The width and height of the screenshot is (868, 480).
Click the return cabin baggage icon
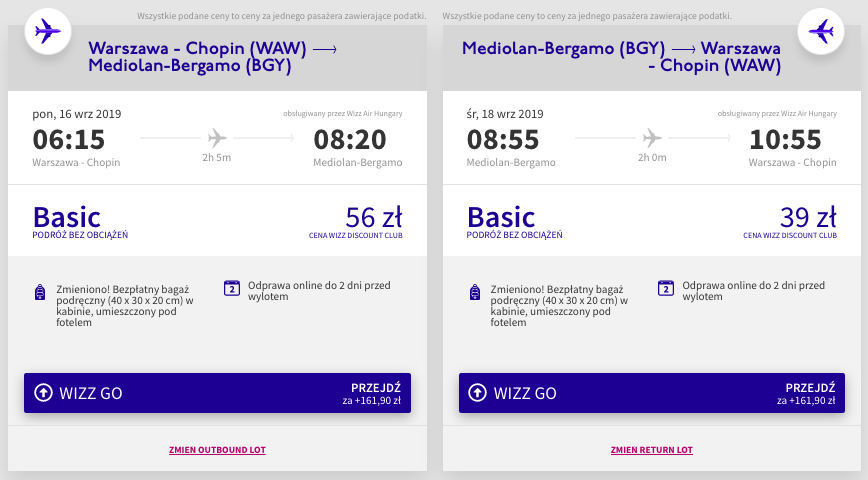pyautogui.click(x=475, y=292)
